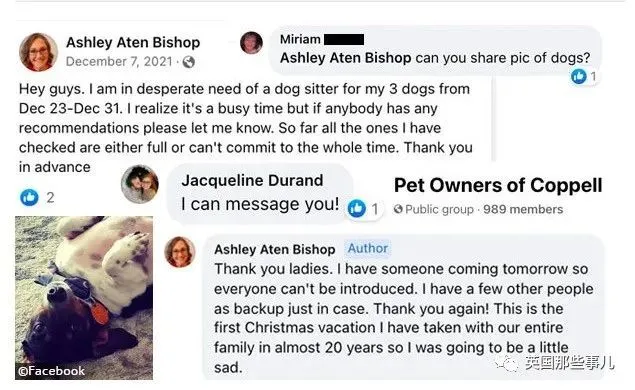
Task: Click the Author badge
Action: click(368, 248)
